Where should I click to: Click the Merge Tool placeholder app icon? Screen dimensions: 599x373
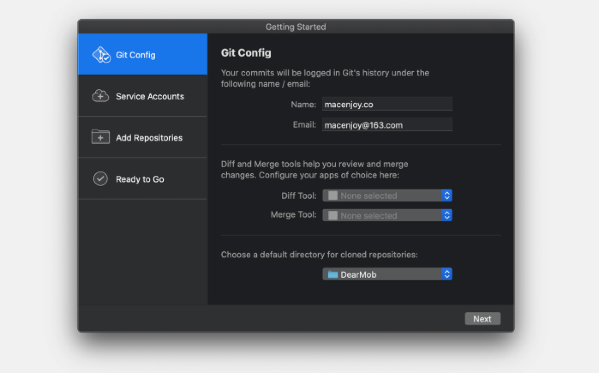[x=333, y=216]
